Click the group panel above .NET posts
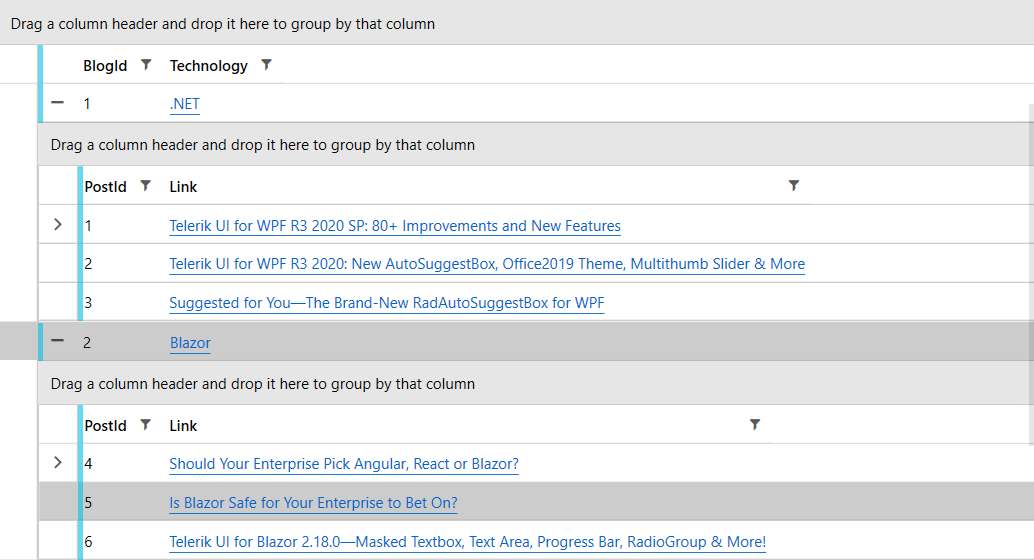The image size is (1034, 560). point(262,145)
